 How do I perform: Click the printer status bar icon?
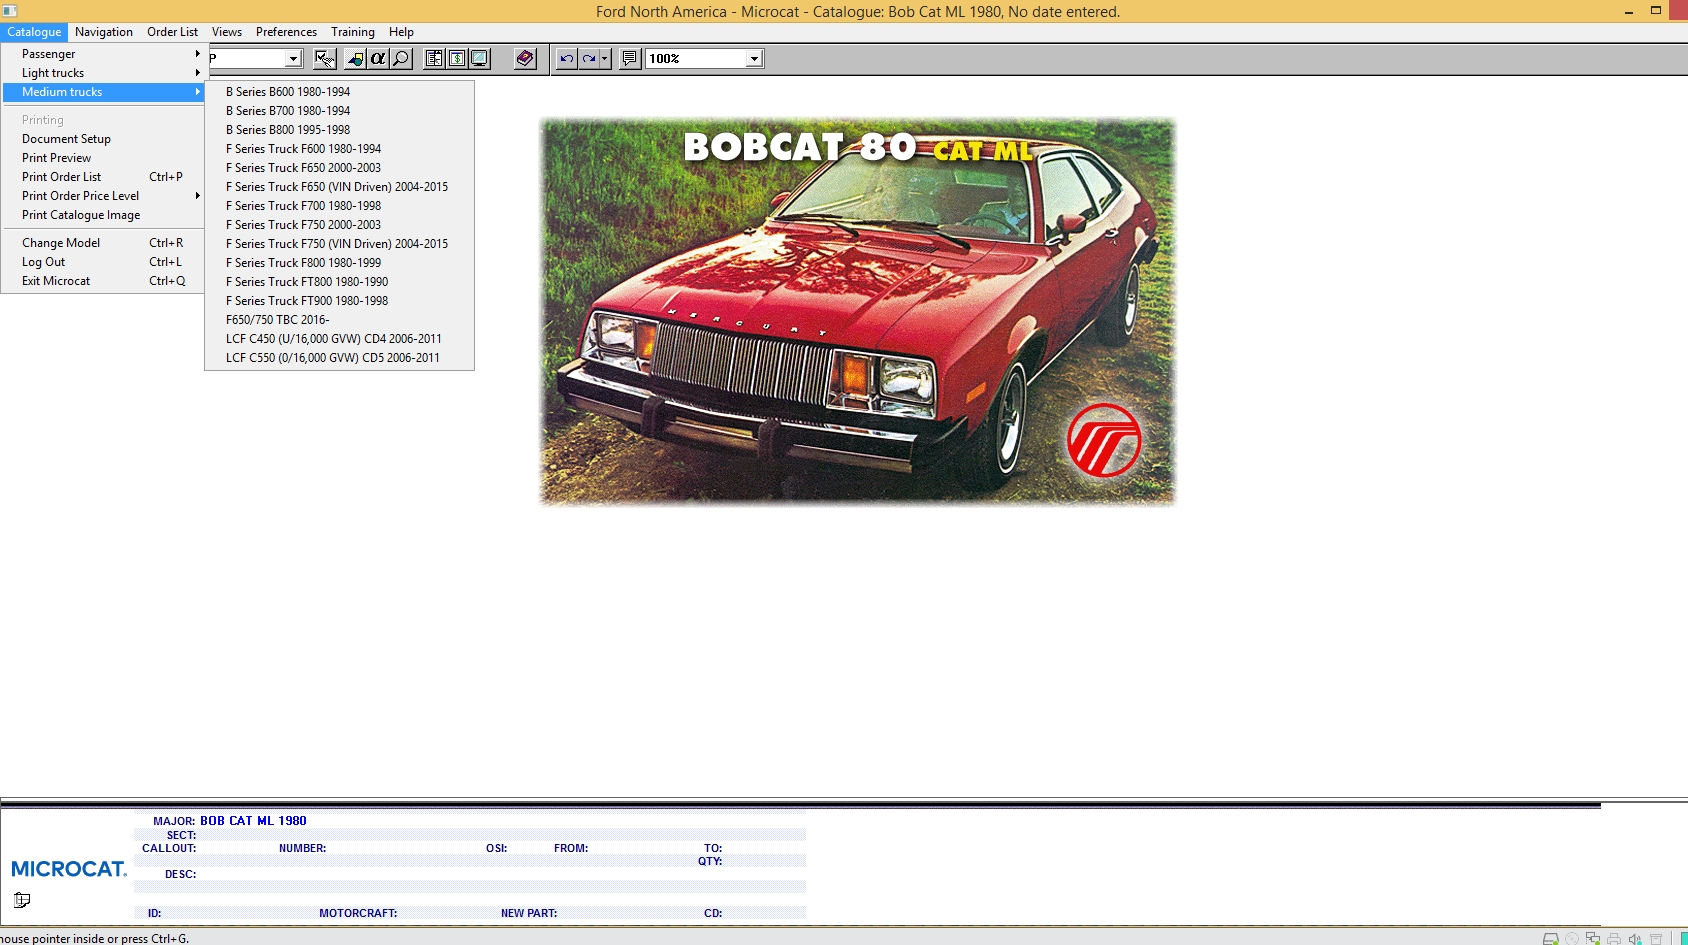point(1614,938)
